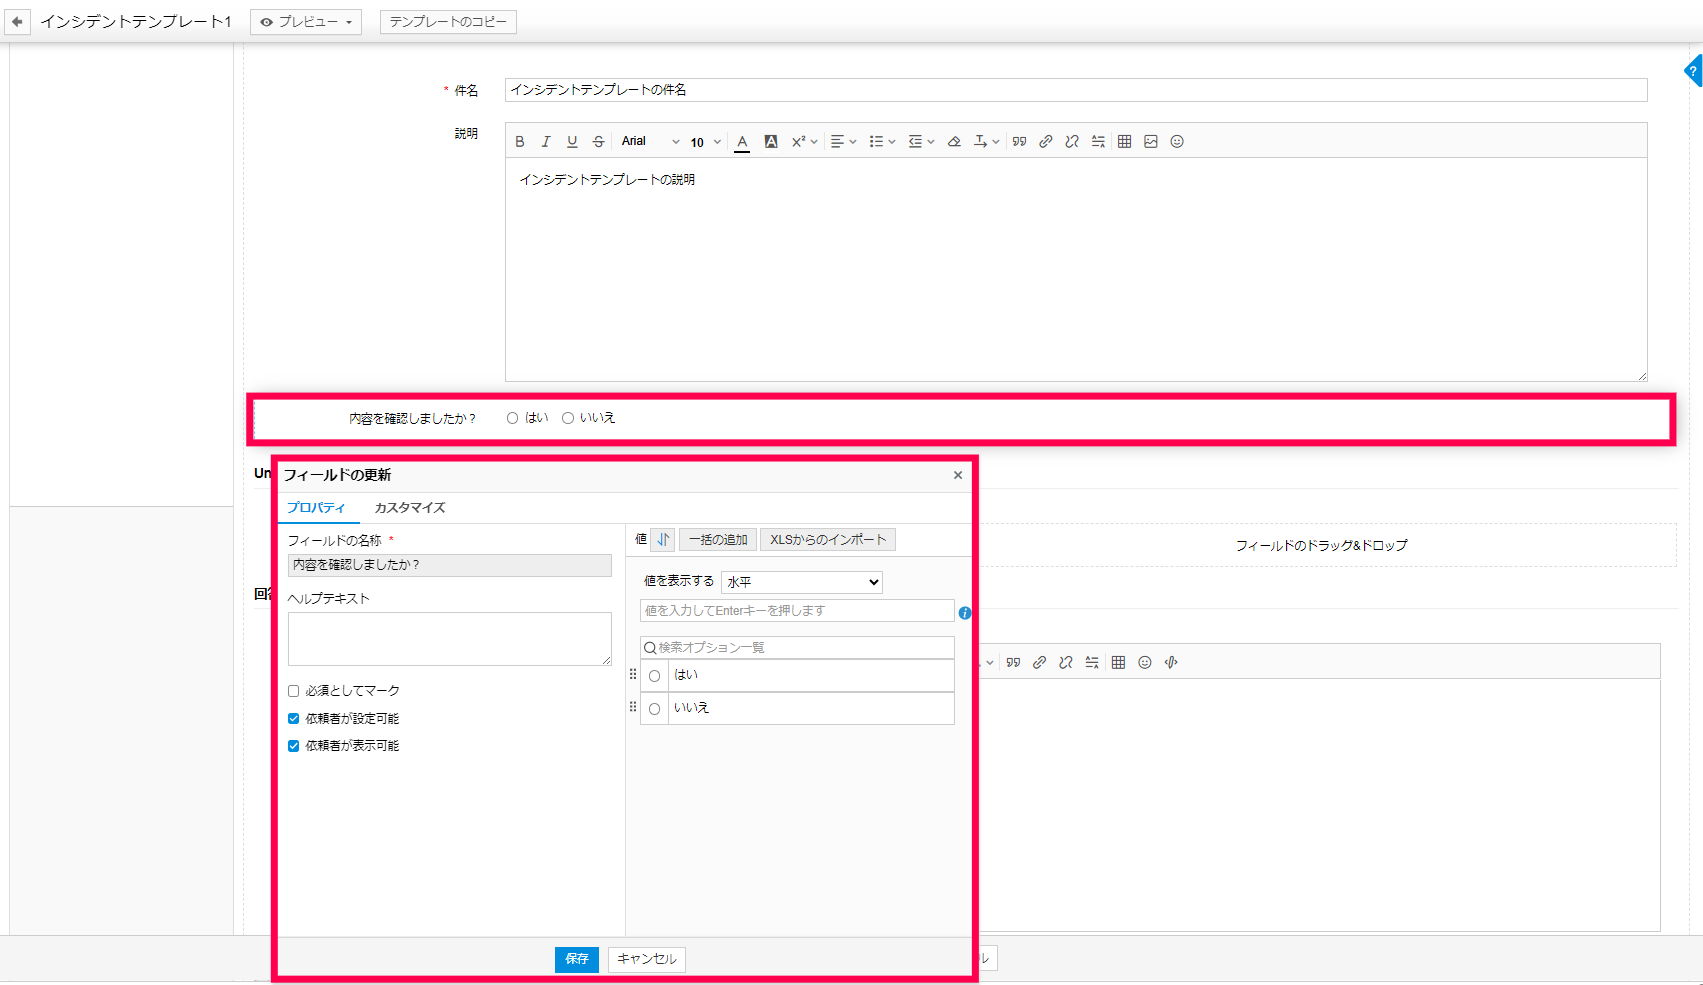This screenshot has width=1703, height=985.
Task: Save the field with the 保存 button
Action: pos(577,959)
